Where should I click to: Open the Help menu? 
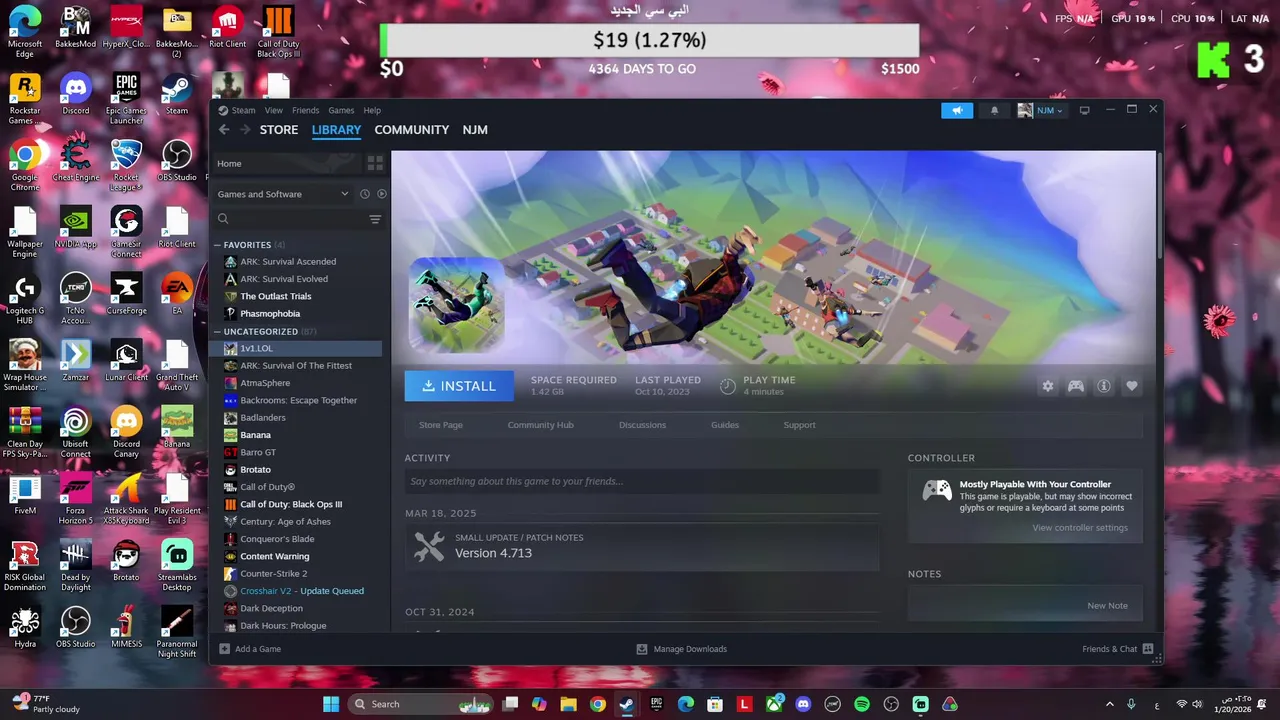click(372, 110)
